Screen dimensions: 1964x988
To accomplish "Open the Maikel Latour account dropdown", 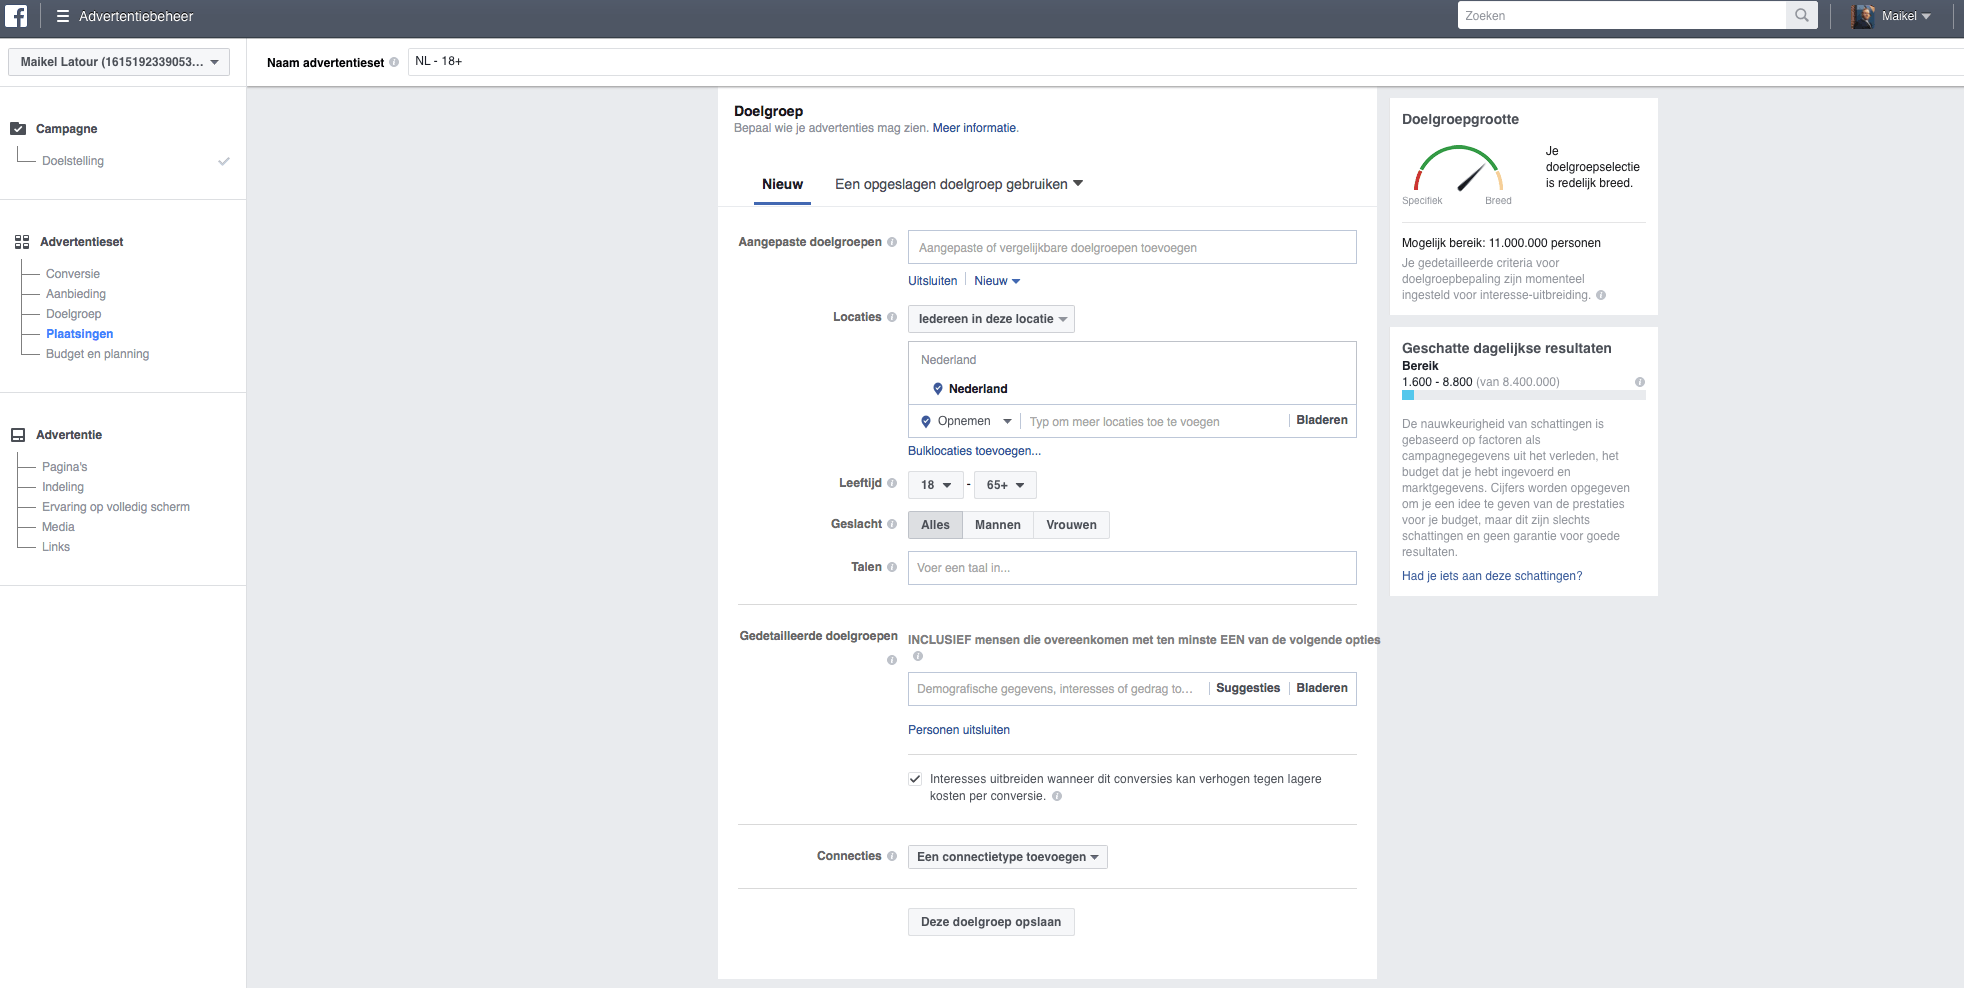I will coord(119,62).
